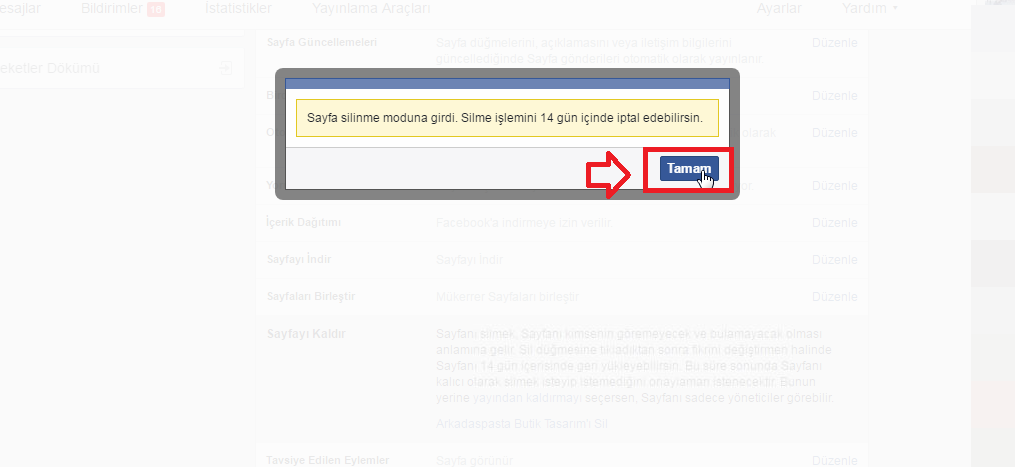Image resolution: width=1015 pixels, height=467 pixels.
Task: Open the Bildirimler tab
Action: [x=112, y=8]
